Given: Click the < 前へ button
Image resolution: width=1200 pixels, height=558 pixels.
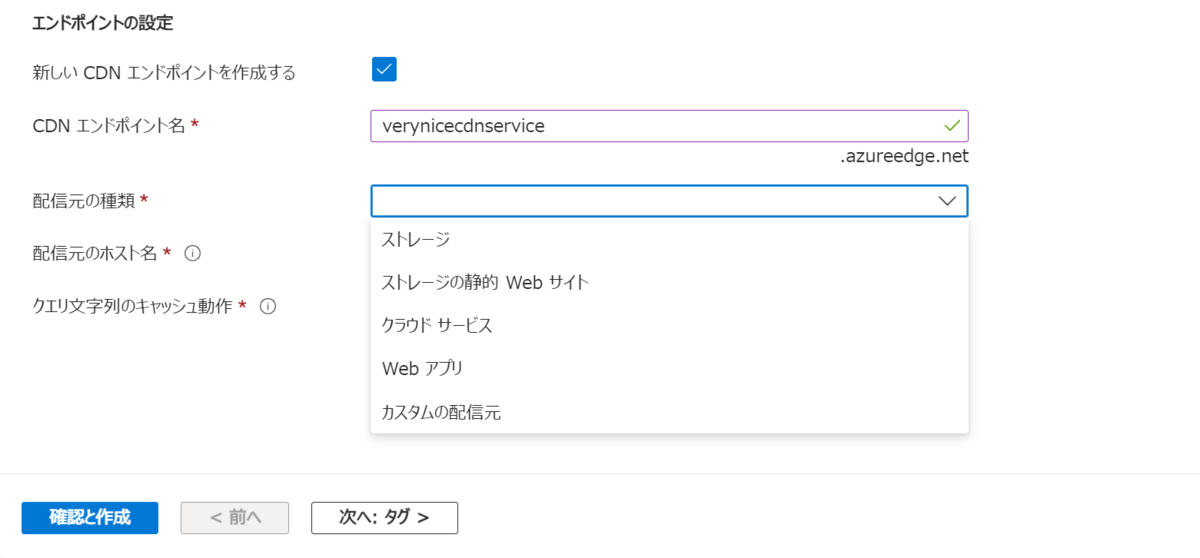Looking at the screenshot, I should click(235, 518).
